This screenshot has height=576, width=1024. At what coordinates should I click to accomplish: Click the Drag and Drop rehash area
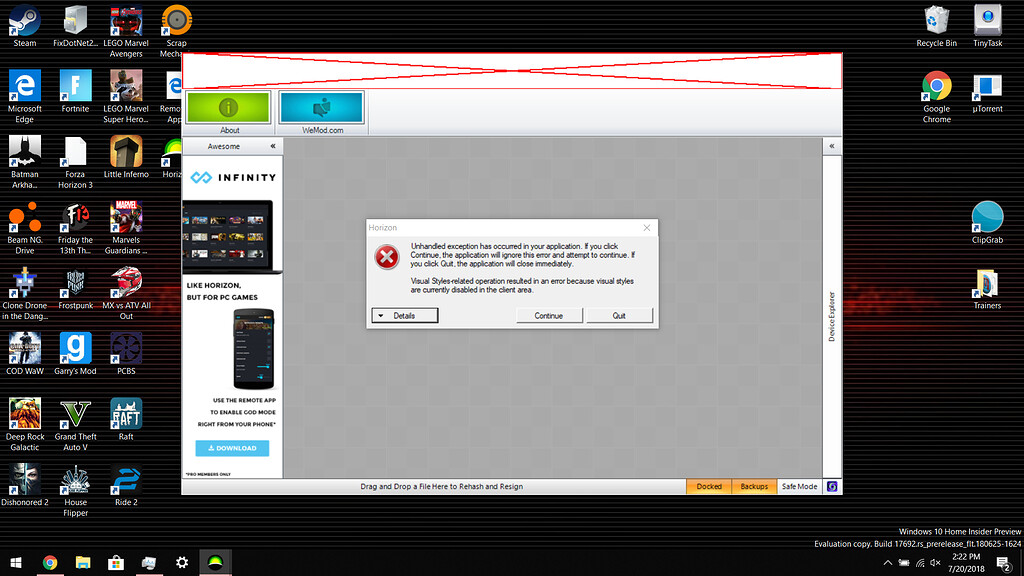click(x=441, y=487)
